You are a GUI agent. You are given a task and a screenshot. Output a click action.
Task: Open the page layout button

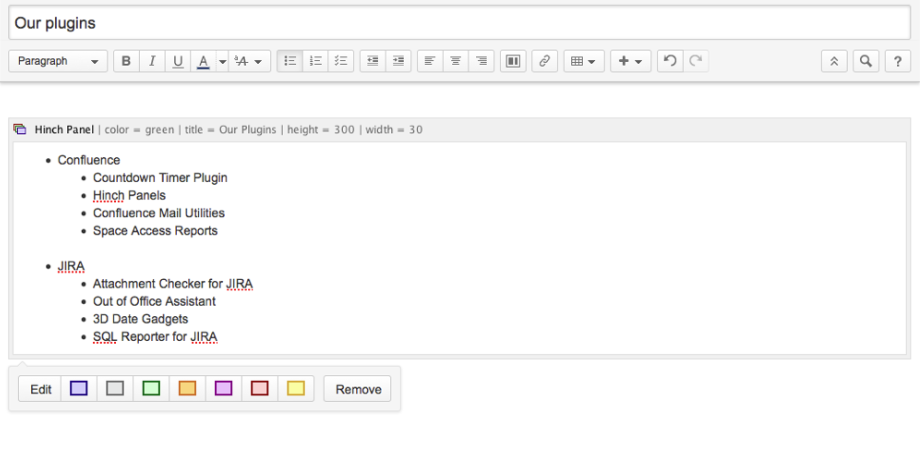513,61
